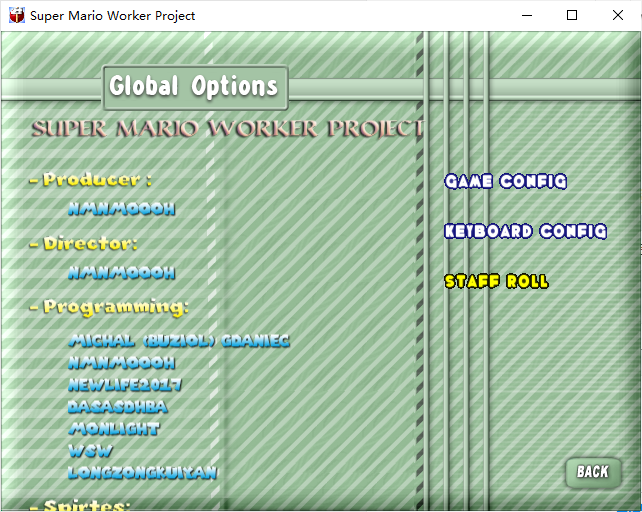Close the Super Mario Worker Project window
The image size is (642, 512).
coord(618,16)
